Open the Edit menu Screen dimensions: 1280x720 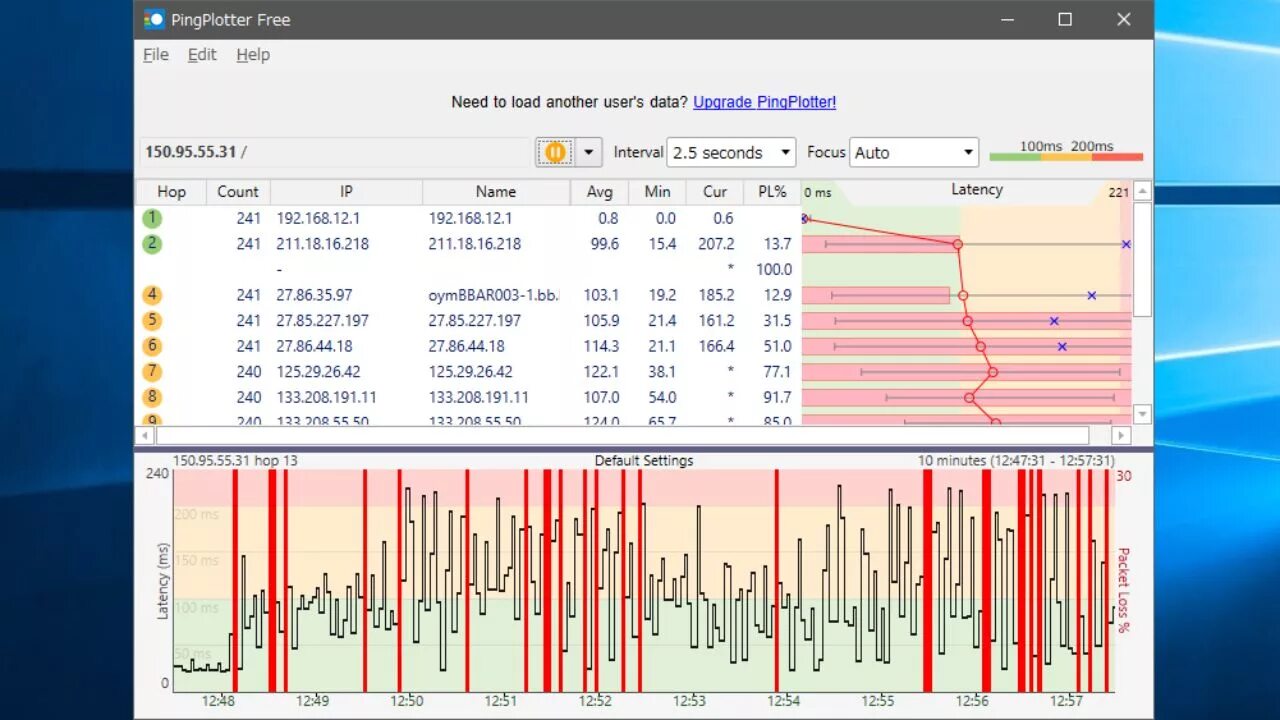(202, 55)
